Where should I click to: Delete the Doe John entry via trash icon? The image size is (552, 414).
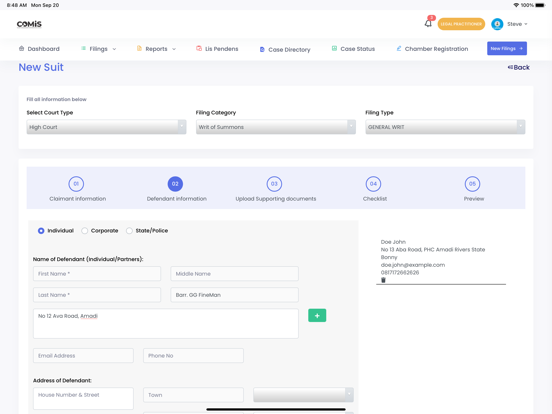pyautogui.click(x=383, y=280)
